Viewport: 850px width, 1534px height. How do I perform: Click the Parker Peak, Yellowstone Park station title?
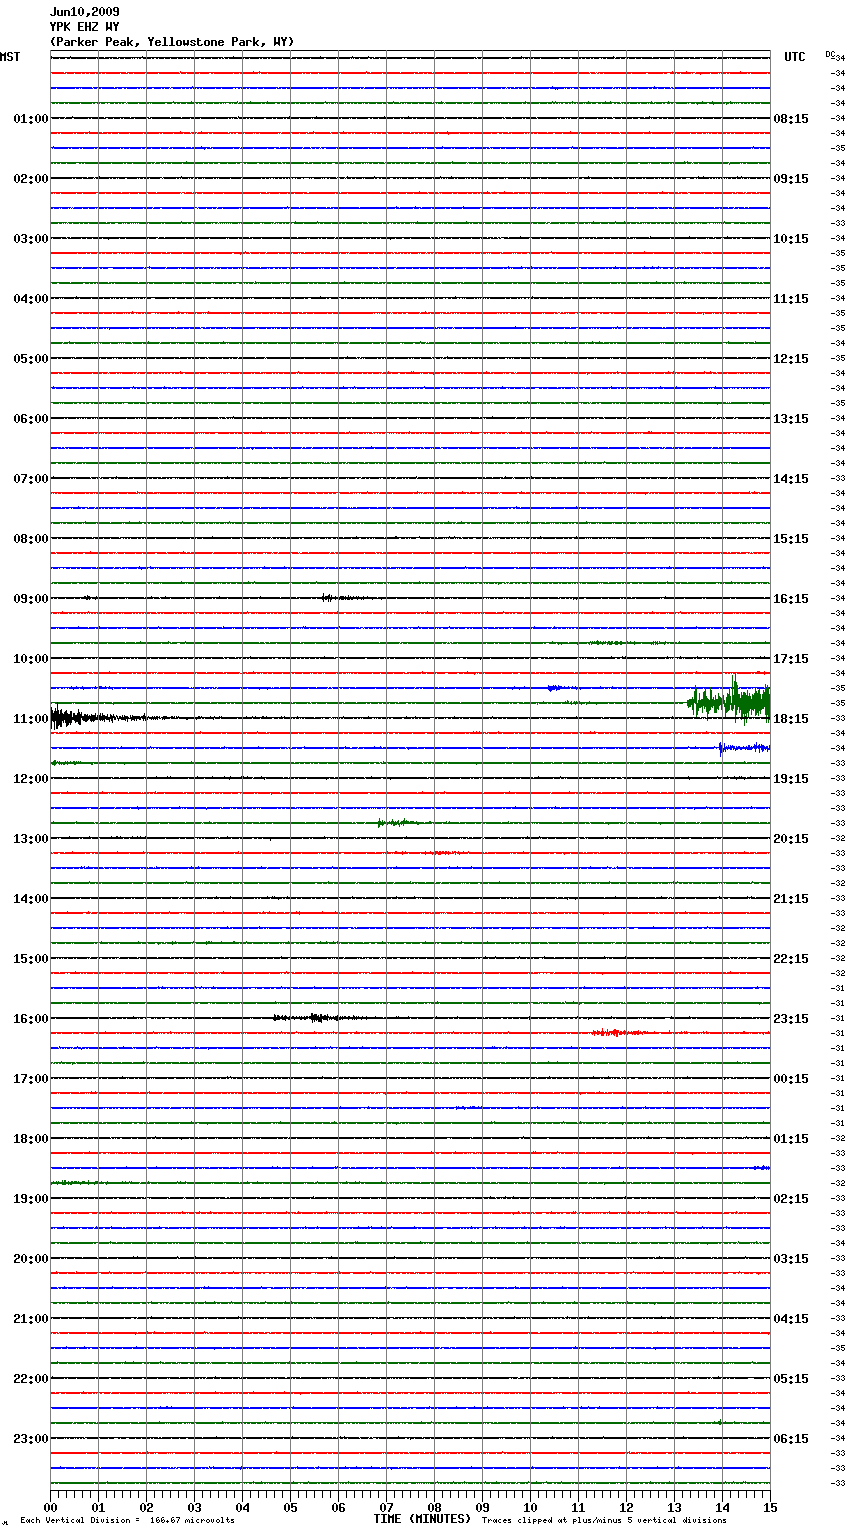click(171, 42)
